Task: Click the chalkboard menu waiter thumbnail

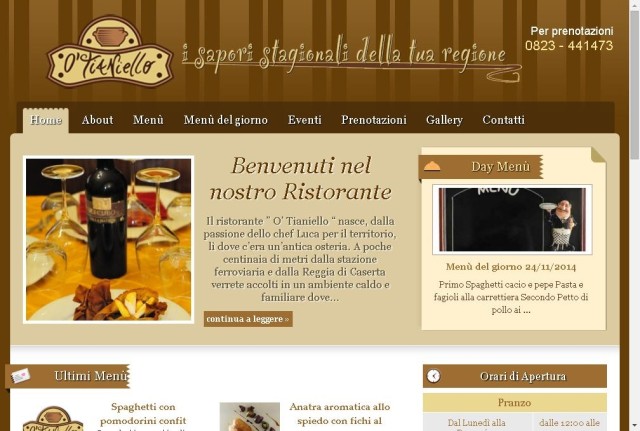Action: pyautogui.click(x=512, y=220)
